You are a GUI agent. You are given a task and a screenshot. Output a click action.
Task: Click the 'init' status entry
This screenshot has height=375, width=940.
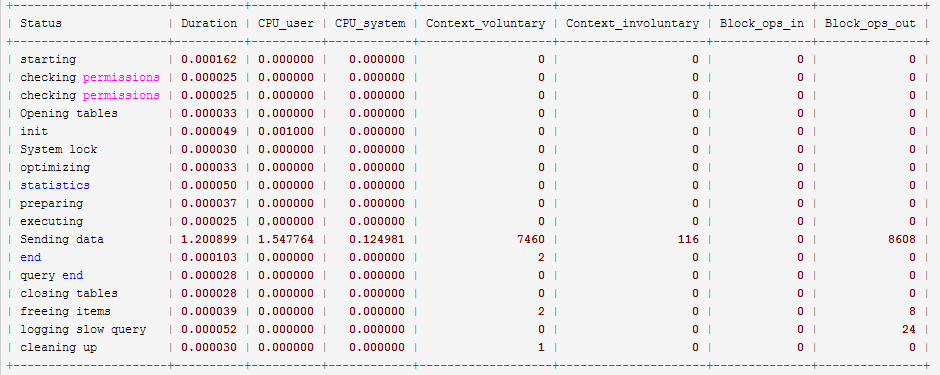[34, 131]
